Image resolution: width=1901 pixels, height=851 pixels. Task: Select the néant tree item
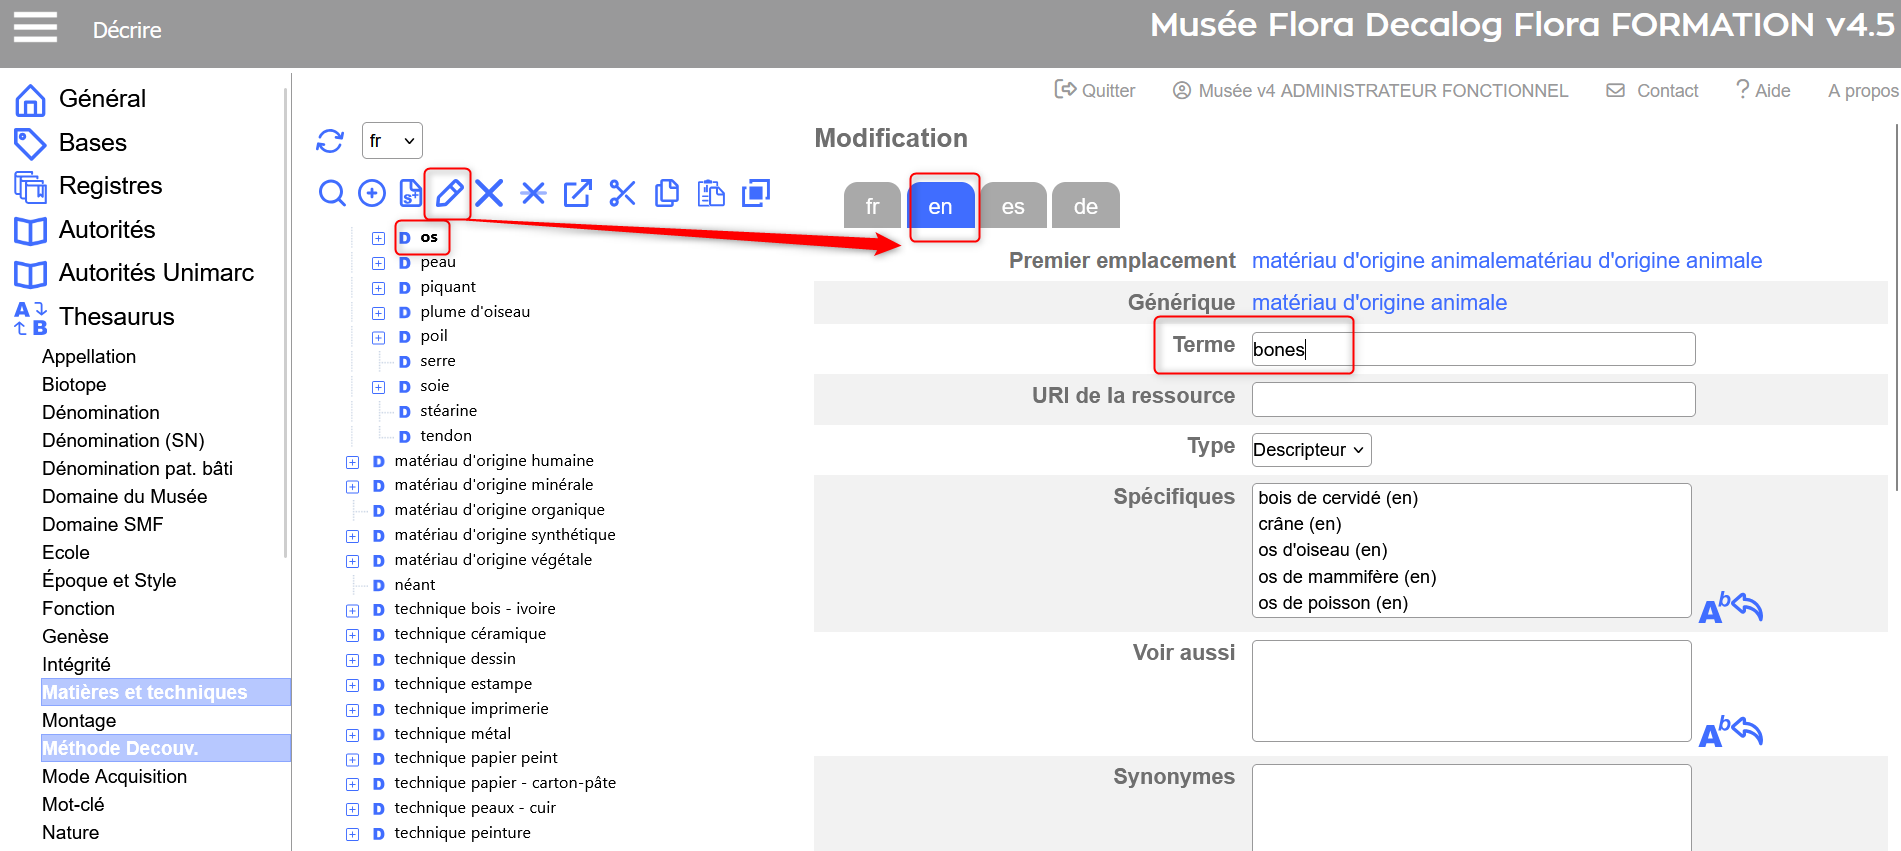(x=415, y=585)
